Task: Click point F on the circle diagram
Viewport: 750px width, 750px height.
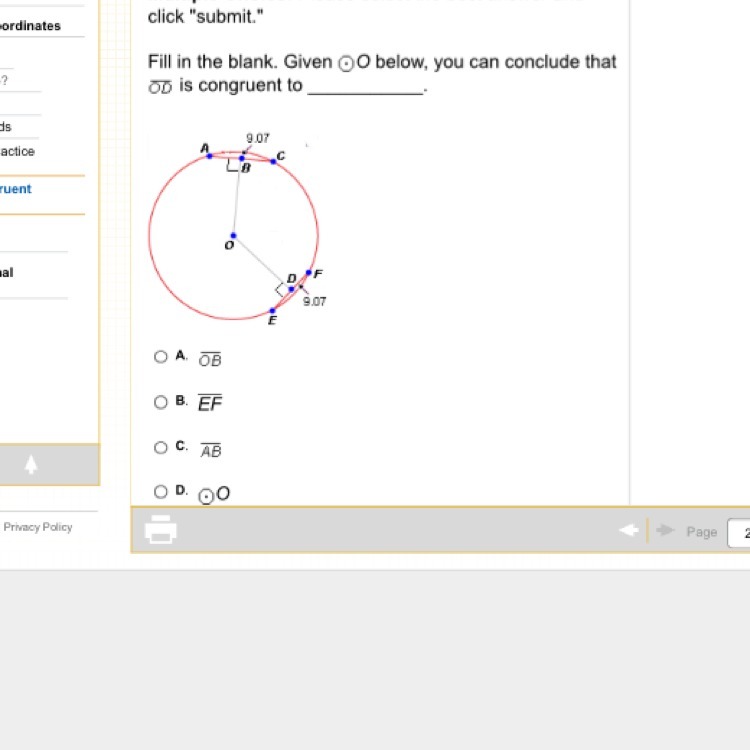Action: (x=308, y=273)
